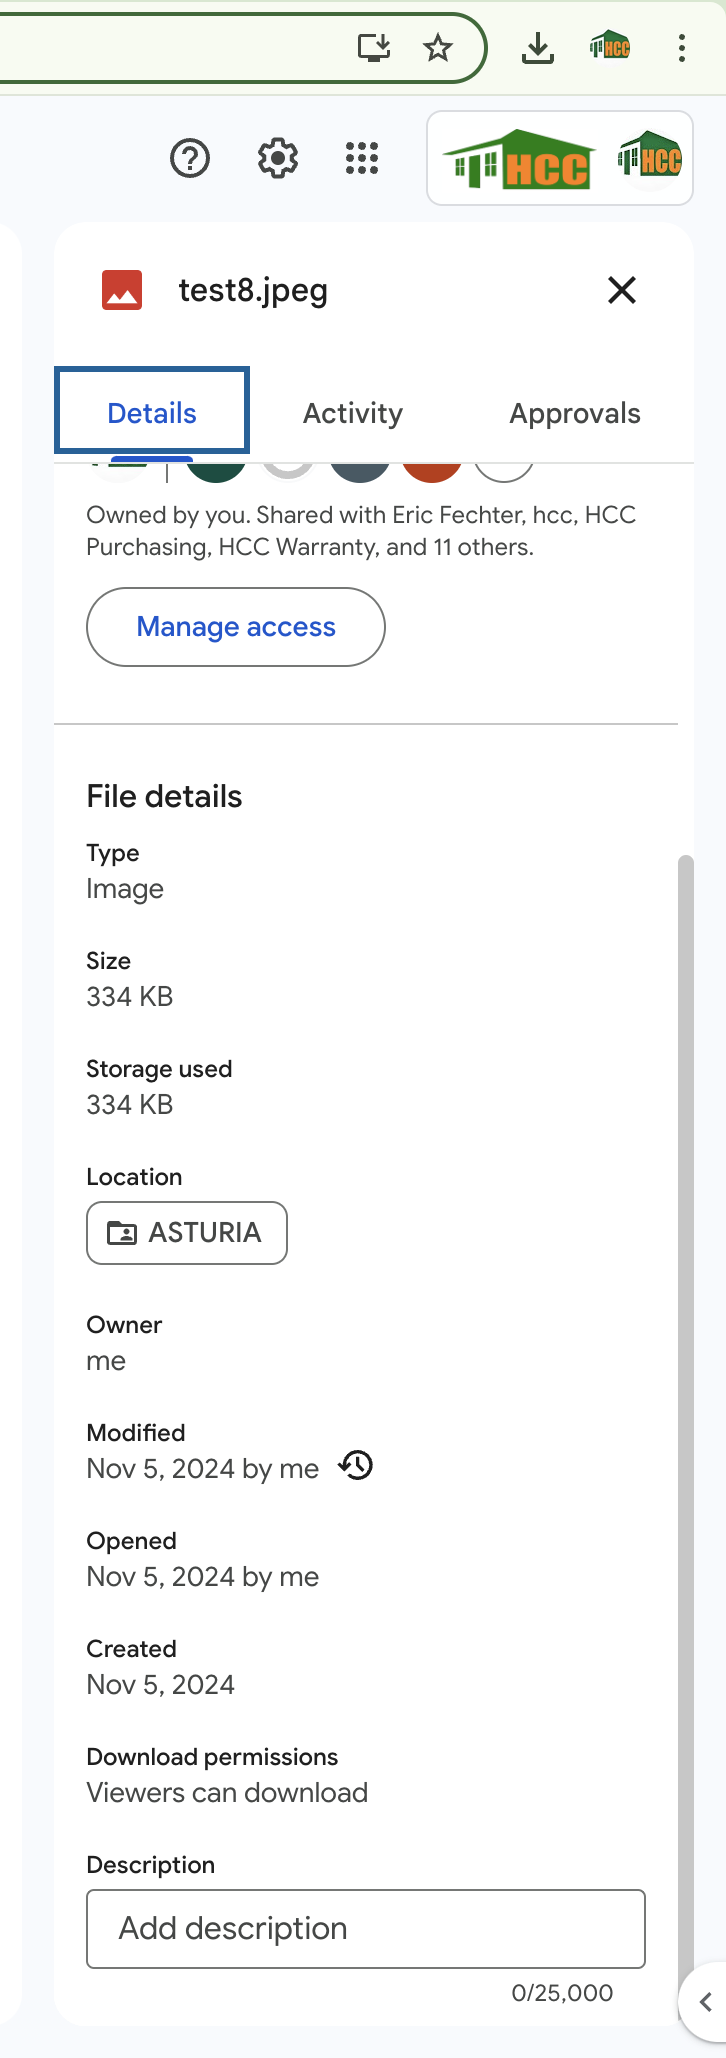The height and width of the screenshot is (2058, 726).
Task: Bookmark this page with the star icon
Action: pos(438,47)
